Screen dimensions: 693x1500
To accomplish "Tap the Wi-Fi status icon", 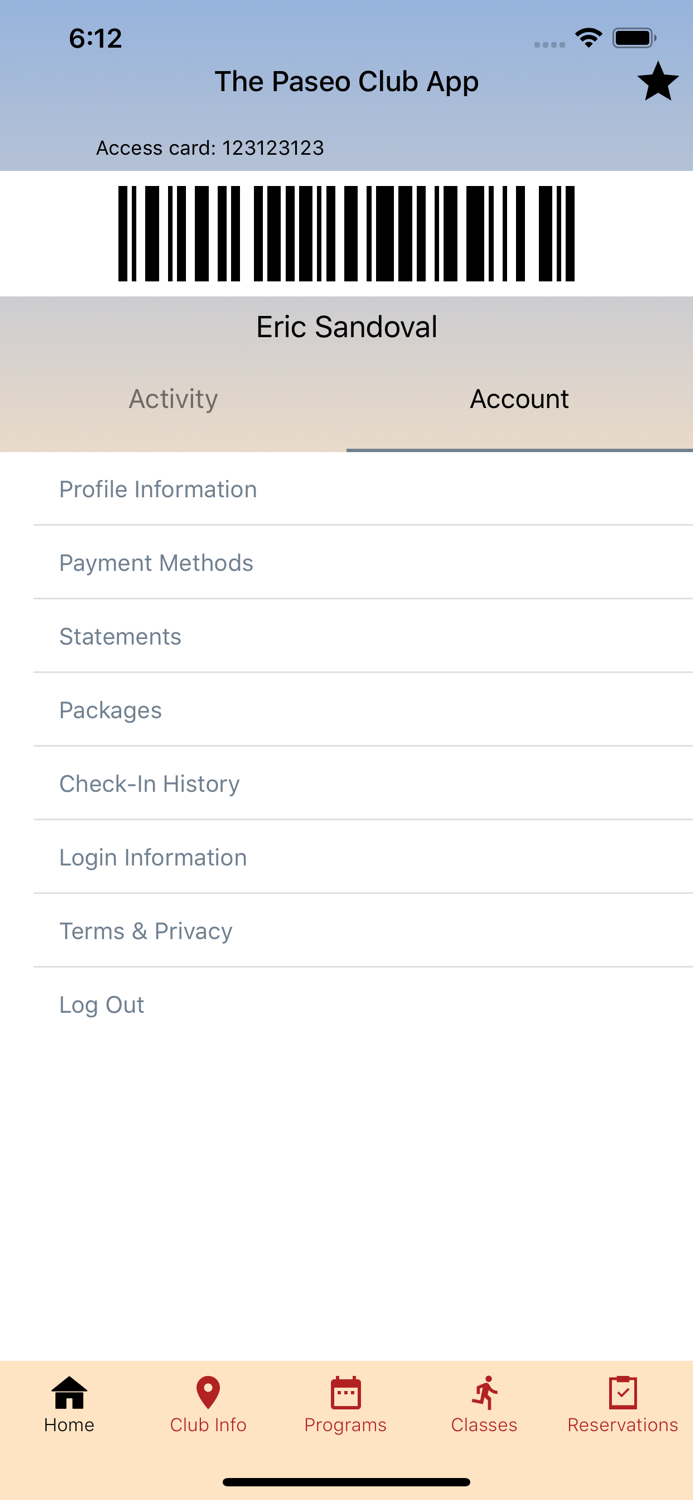I will 588,37.
